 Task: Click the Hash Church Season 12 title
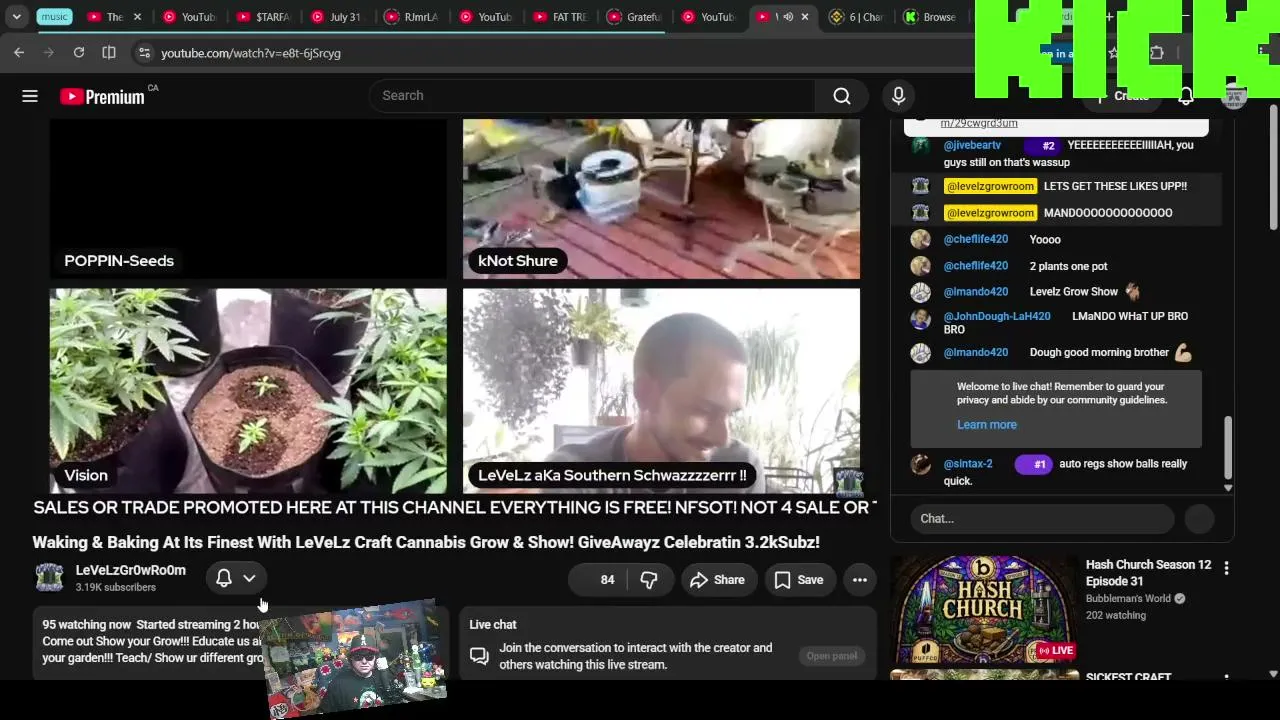pos(1148,573)
